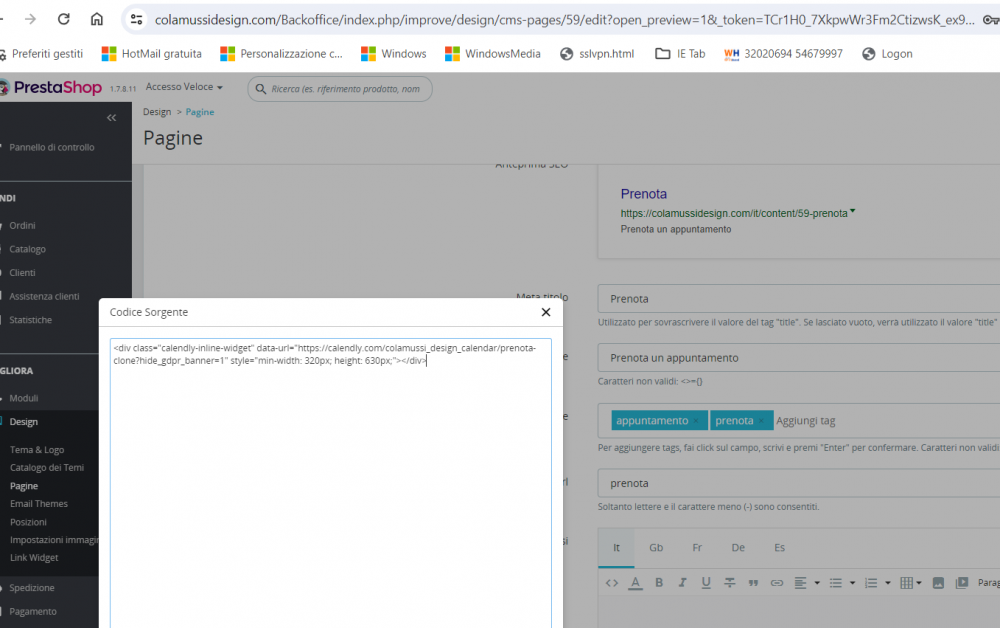The width and height of the screenshot is (1000, 628).
Task: Open source code editor button
Action: 612,583
